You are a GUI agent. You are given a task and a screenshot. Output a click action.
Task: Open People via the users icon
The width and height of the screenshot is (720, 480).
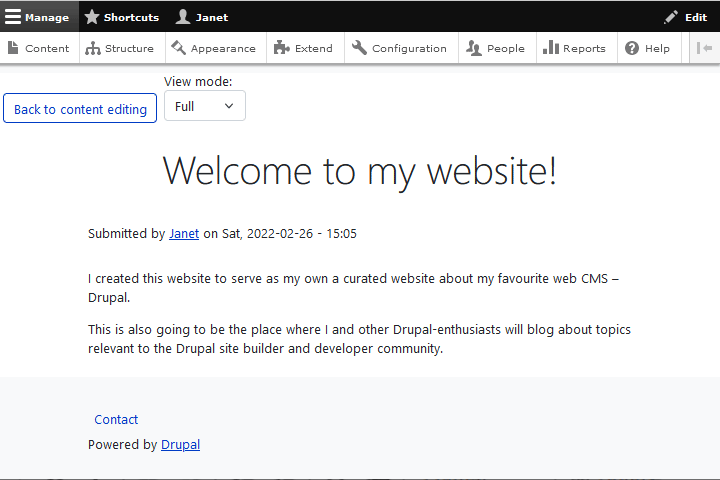(x=474, y=48)
